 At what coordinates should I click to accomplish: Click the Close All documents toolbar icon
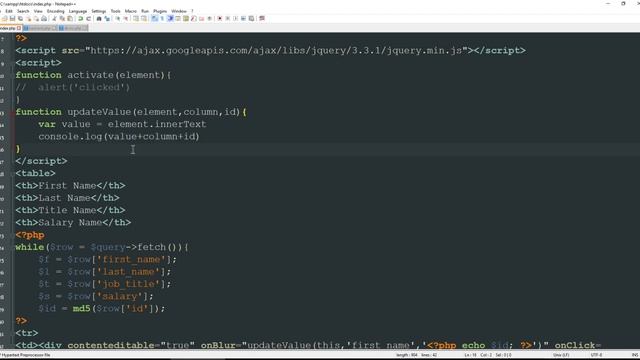click(36, 18)
